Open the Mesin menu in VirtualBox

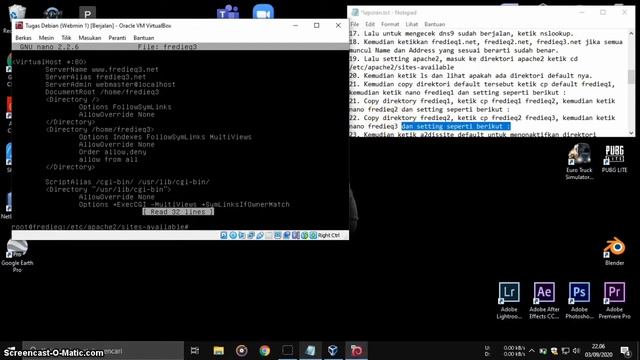coord(46,38)
